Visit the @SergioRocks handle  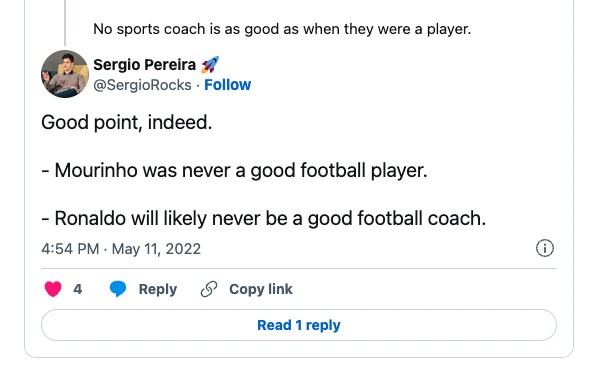(142, 85)
